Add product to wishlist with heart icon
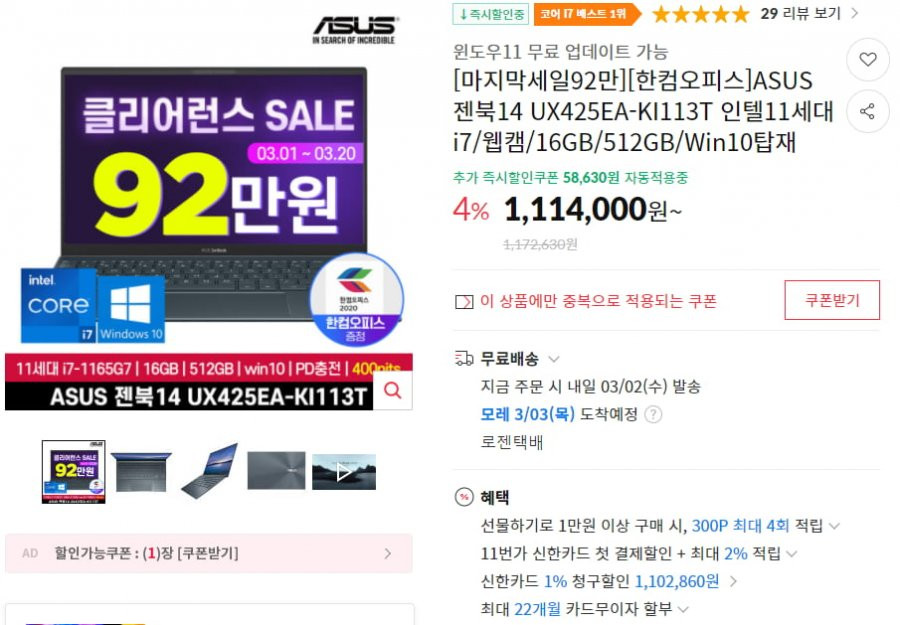Screen dimensions: 900x625 point(867,60)
